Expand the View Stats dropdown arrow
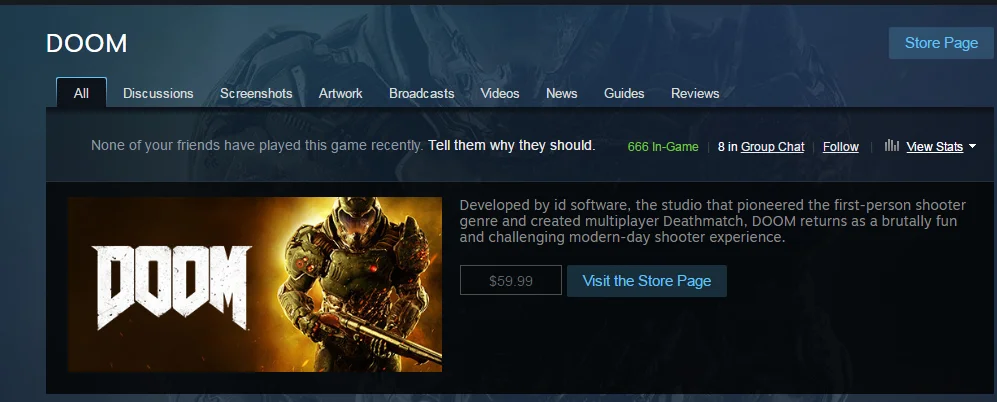 click(x=972, y=147)
